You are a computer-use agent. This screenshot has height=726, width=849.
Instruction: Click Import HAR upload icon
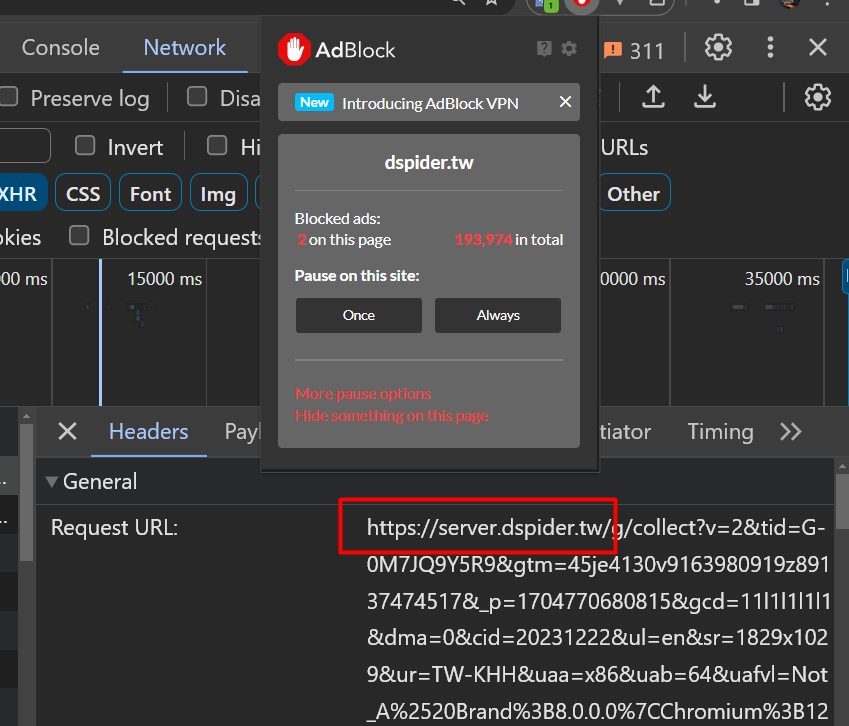(654, 97)
